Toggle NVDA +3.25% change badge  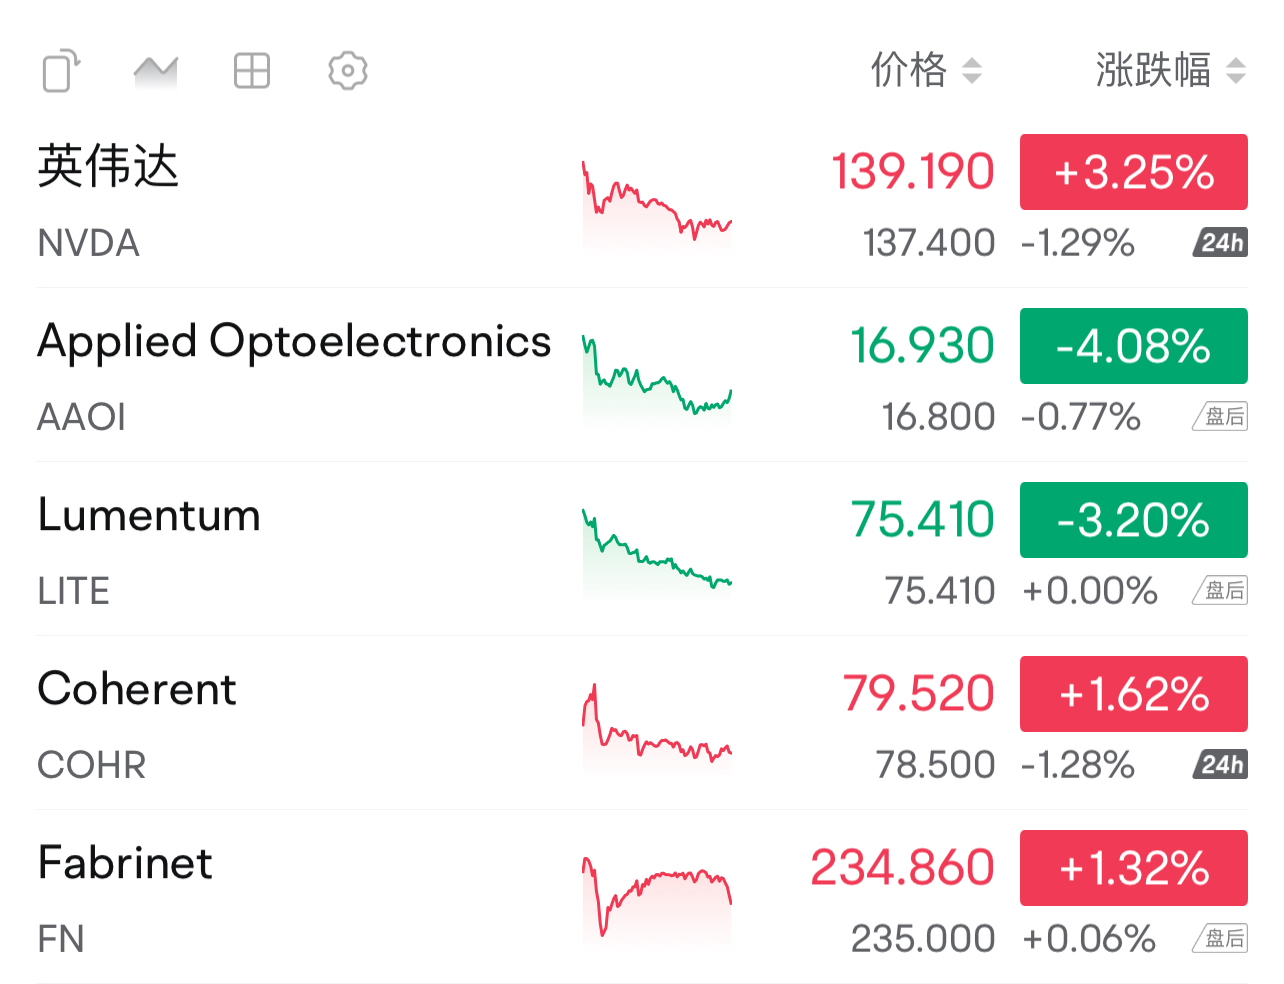pos(1134,172)
